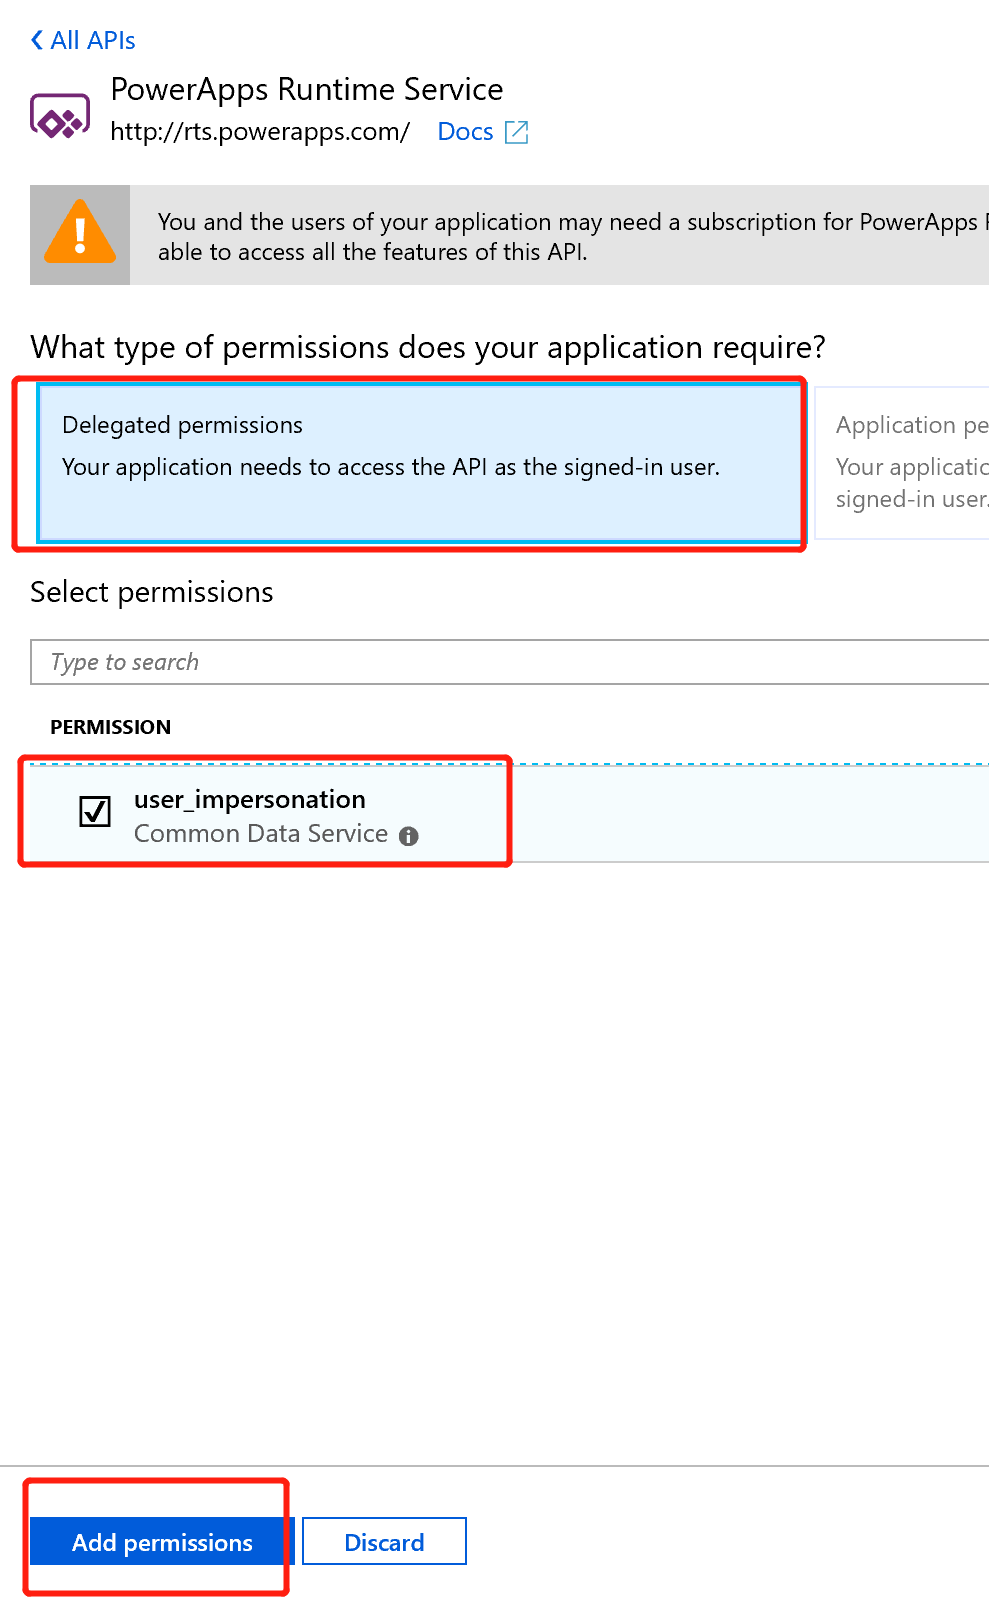Open the external link icon next to Docs
The height and width of the screenshot is (1598, 989).
[x=516, y=132]
